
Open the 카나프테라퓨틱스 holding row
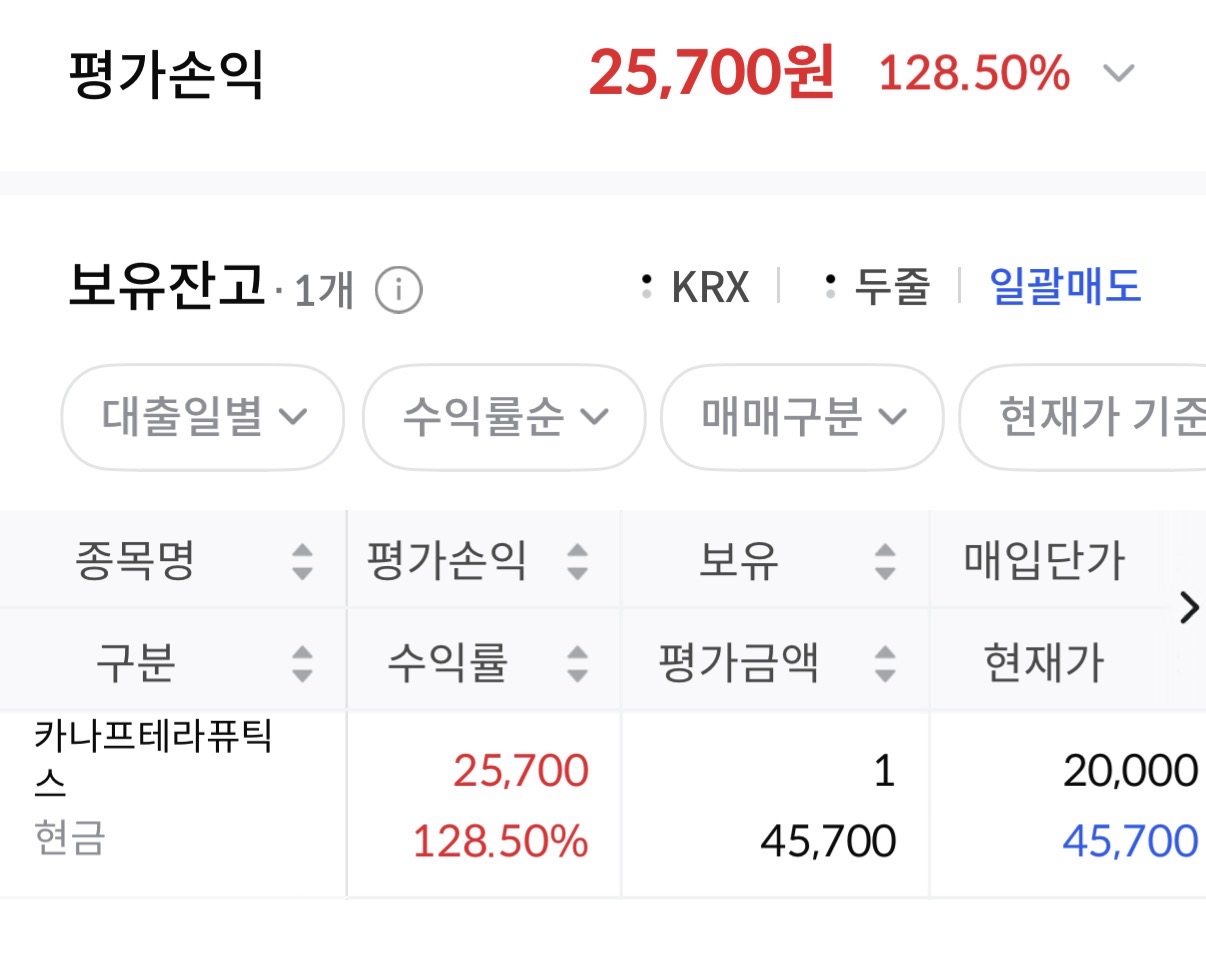click(x=154, y=760)
